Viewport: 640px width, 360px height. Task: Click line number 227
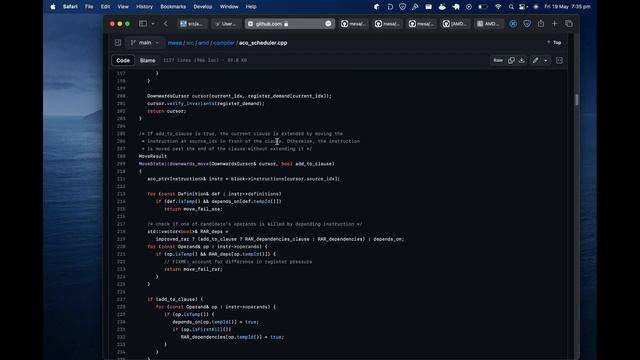coord(121,299)
